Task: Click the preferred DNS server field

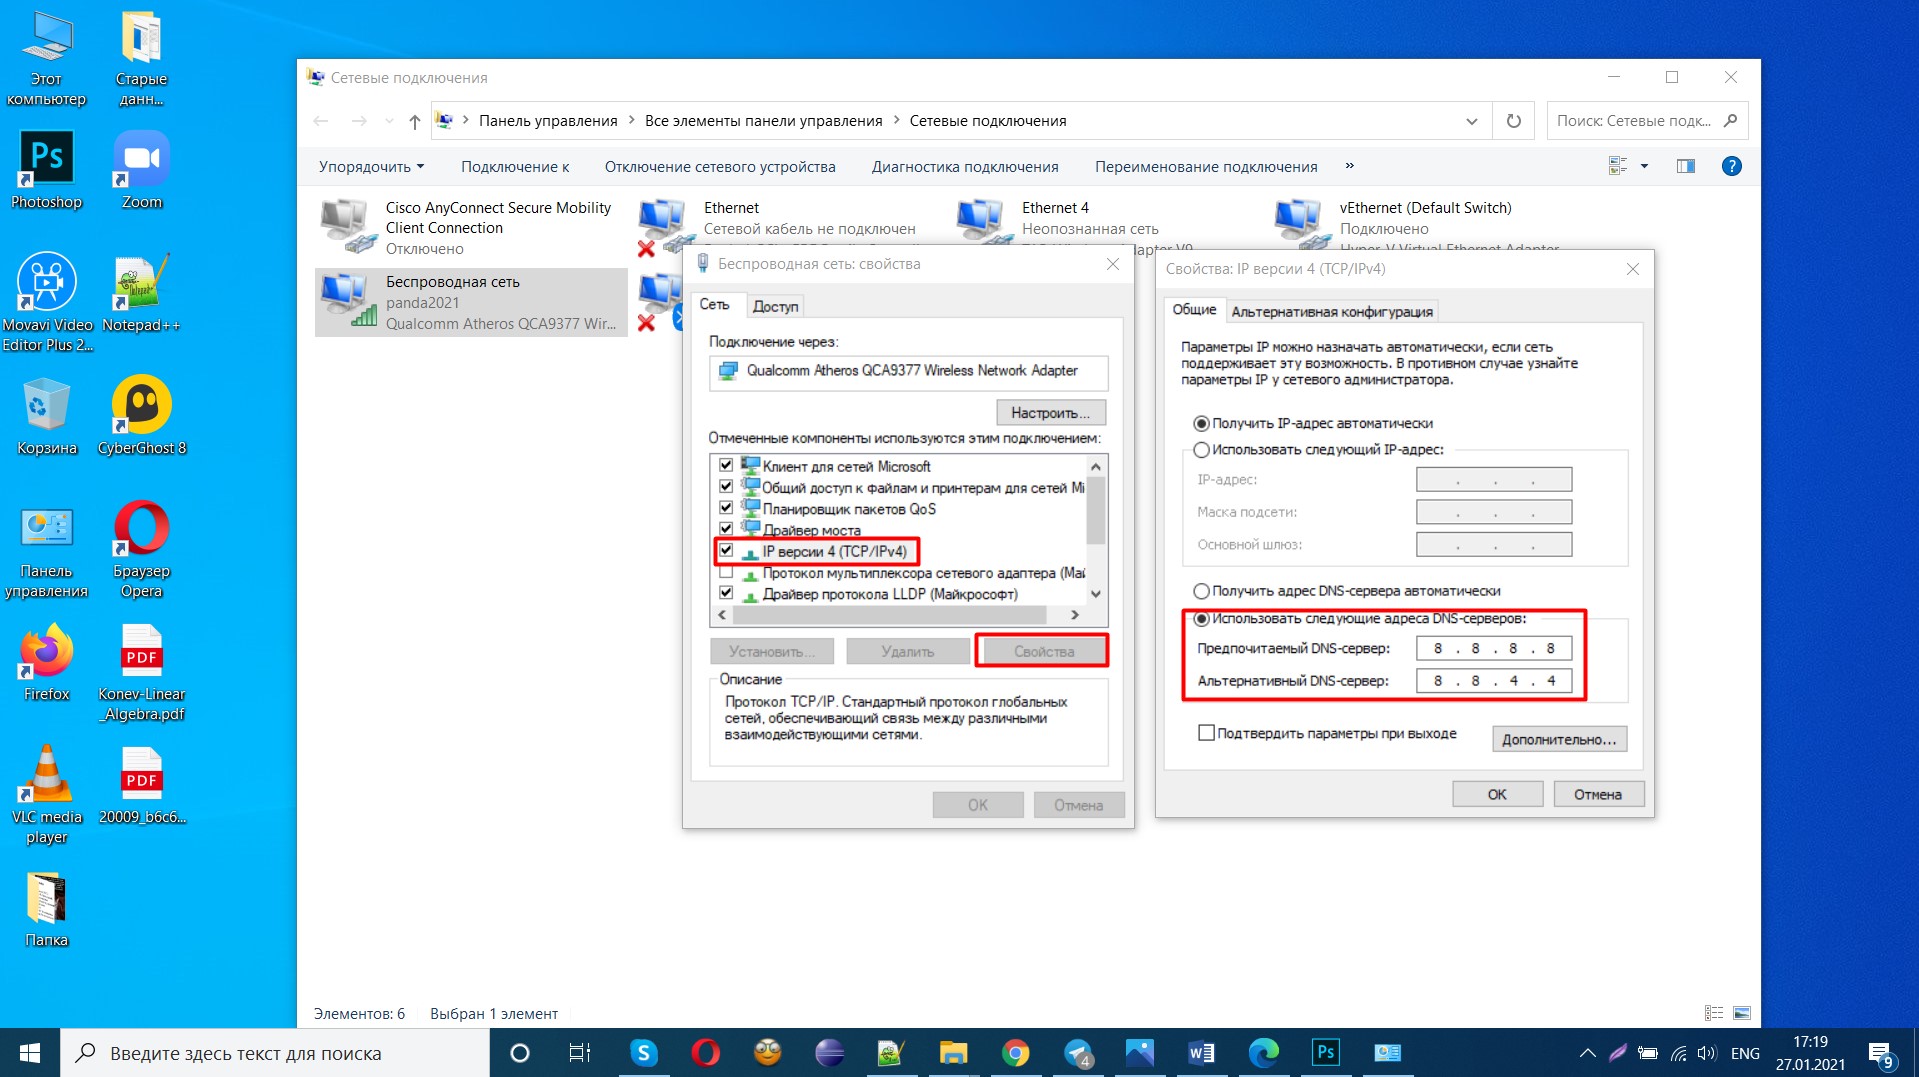Action: (1493, 649)
